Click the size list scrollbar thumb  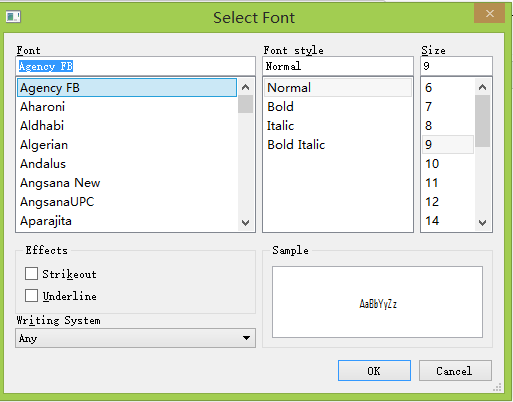(x=482, y=121)
